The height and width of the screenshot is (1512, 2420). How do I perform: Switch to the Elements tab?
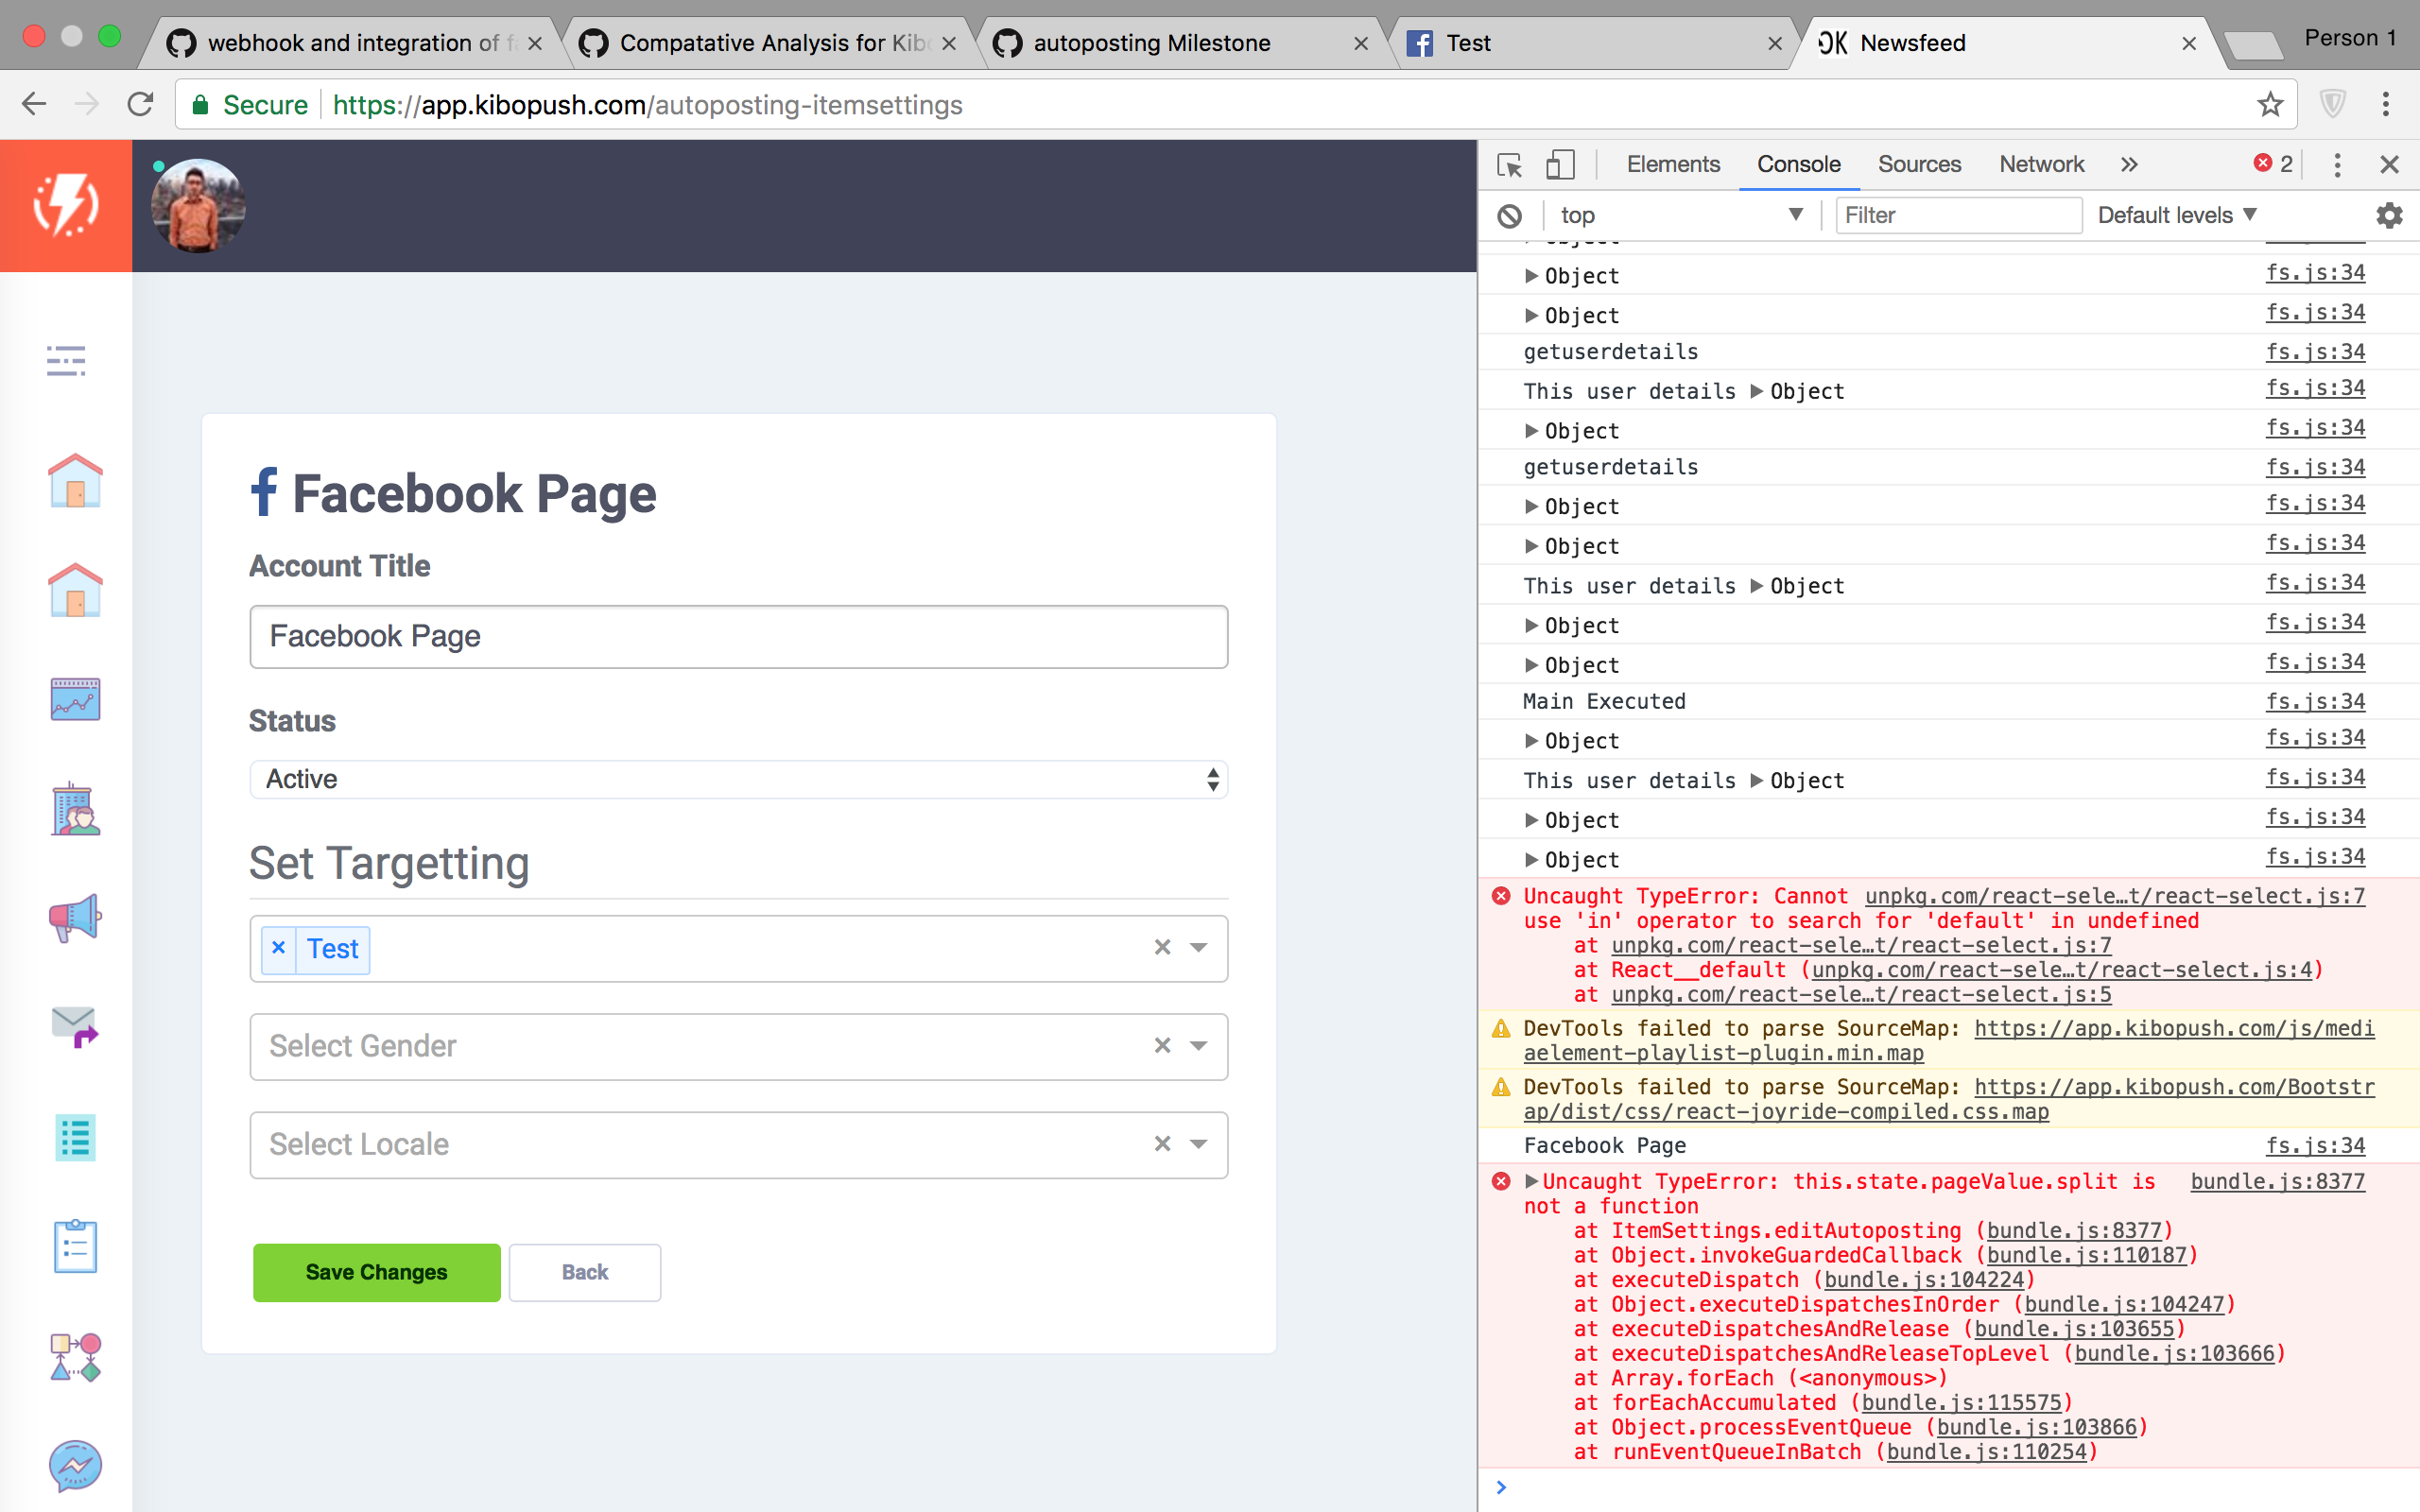pos(1673,164)
